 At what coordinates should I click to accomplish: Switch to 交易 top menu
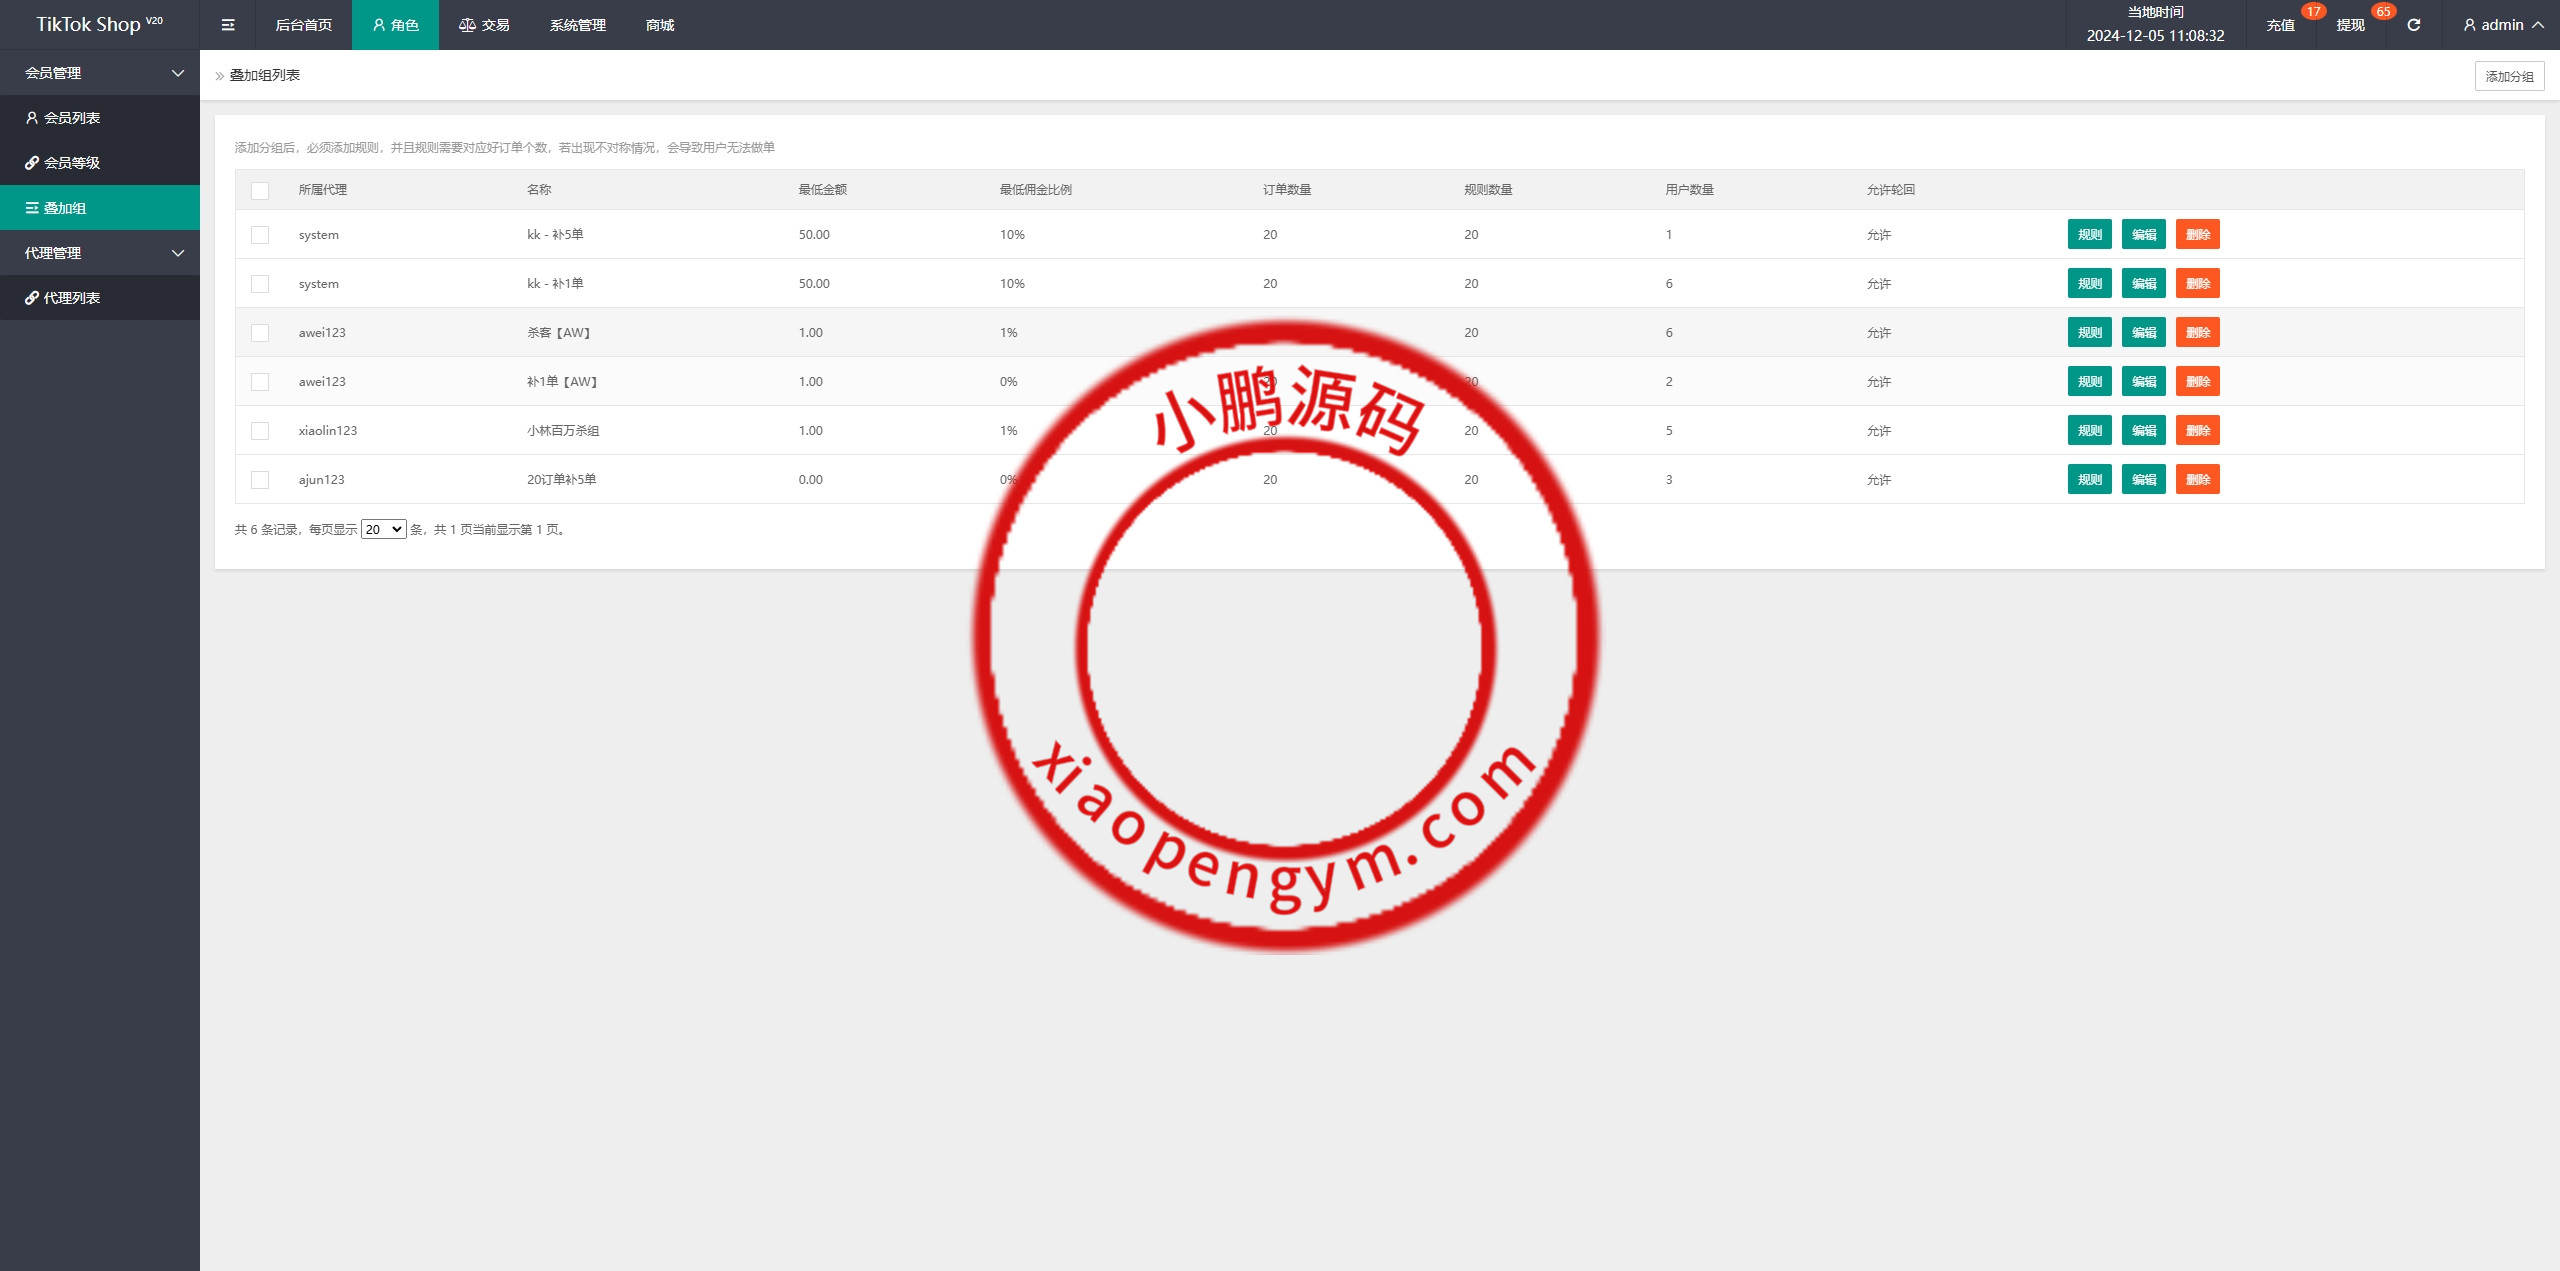click(485, 25)
